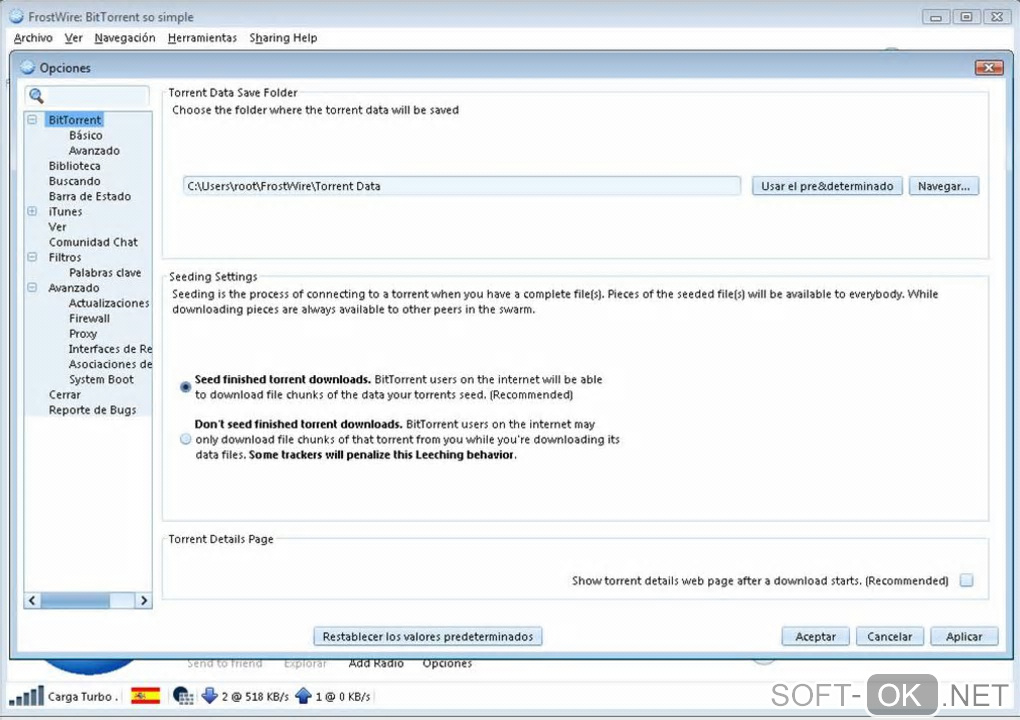Collapse the BitTorrent tree node

(x=32, y=120)
